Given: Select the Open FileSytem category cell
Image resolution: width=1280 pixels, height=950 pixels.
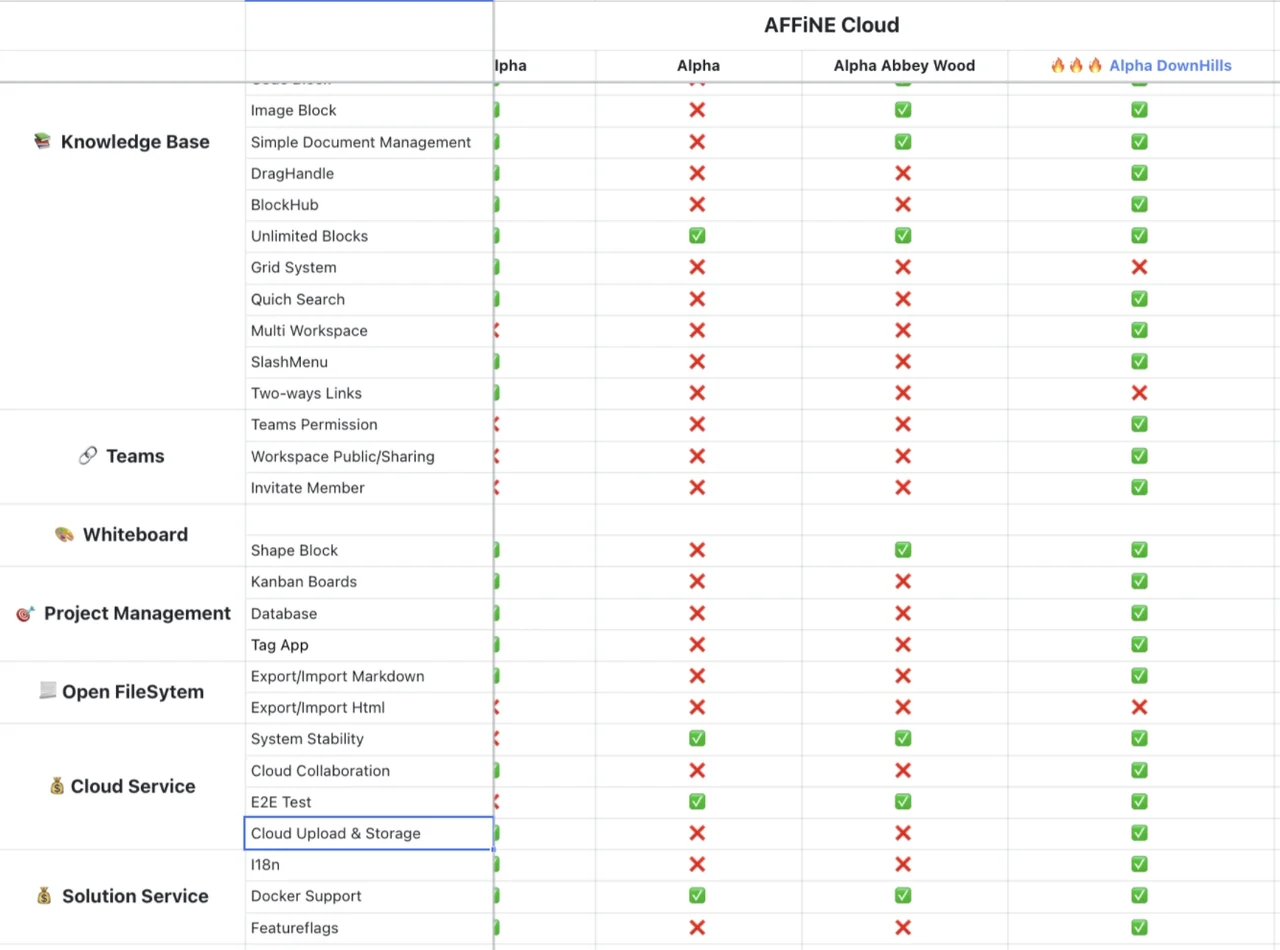Looking at the screenshot, I should pos(122,691).
